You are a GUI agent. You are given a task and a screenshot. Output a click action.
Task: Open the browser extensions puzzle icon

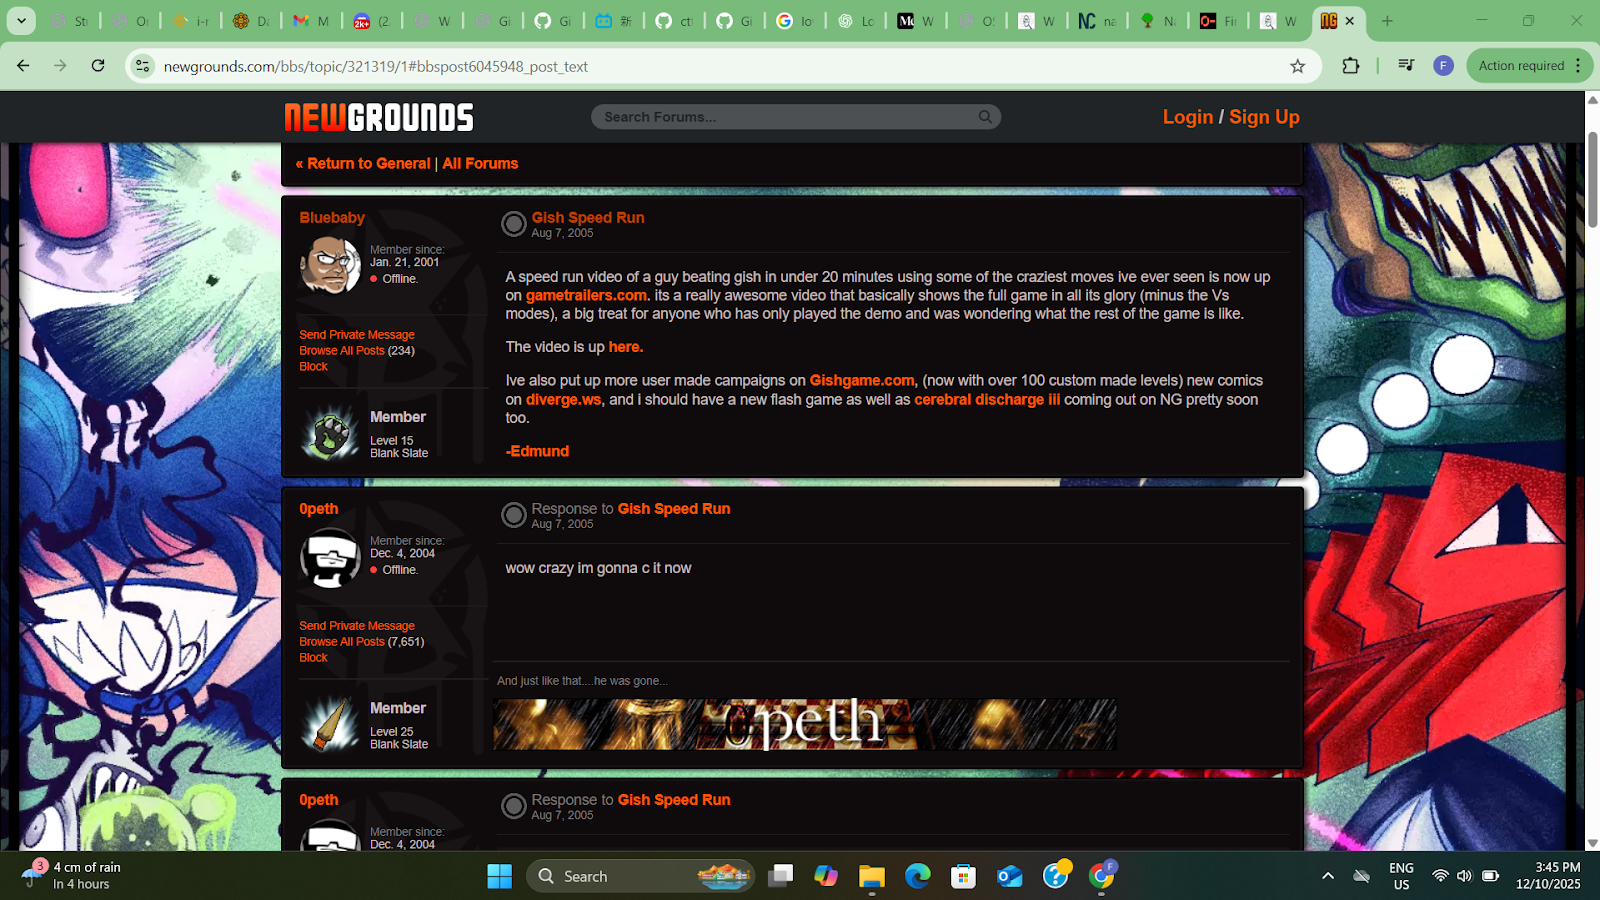(x=1351, y=66)
